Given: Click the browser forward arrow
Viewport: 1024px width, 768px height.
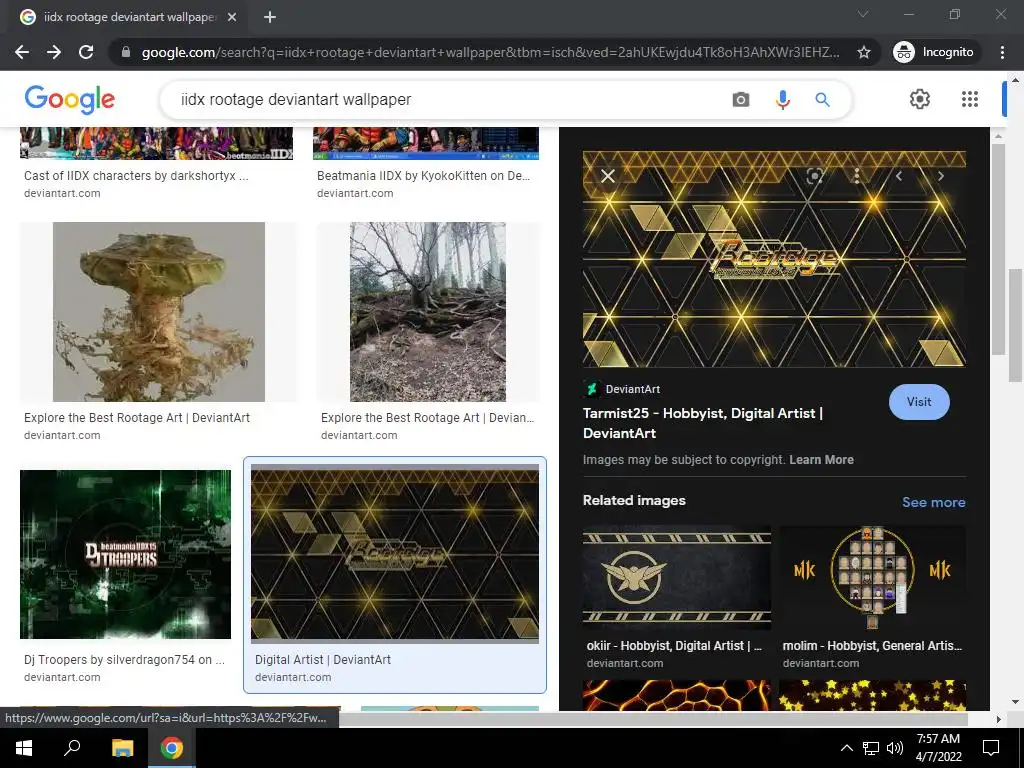Looking at the screenshot, I should point(54,52).
